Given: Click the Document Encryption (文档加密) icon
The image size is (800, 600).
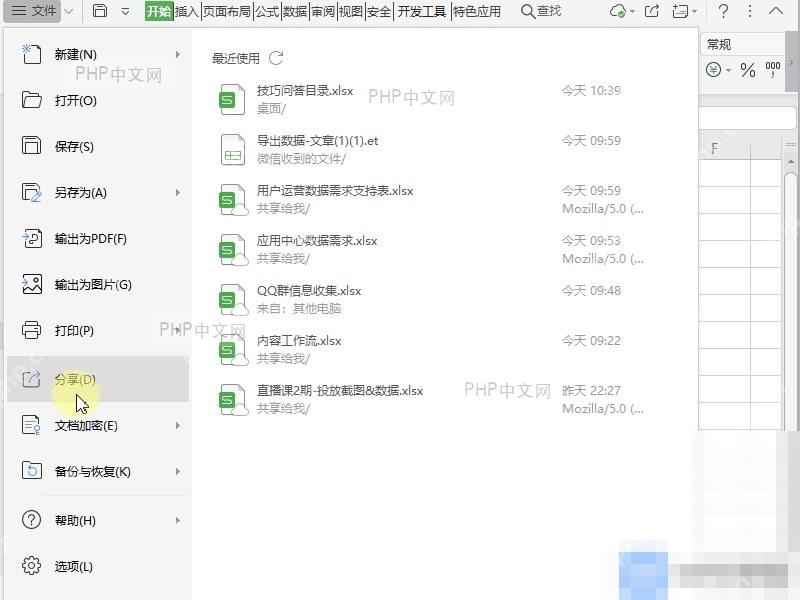Looking at the screenshot, I should point(31,425).
